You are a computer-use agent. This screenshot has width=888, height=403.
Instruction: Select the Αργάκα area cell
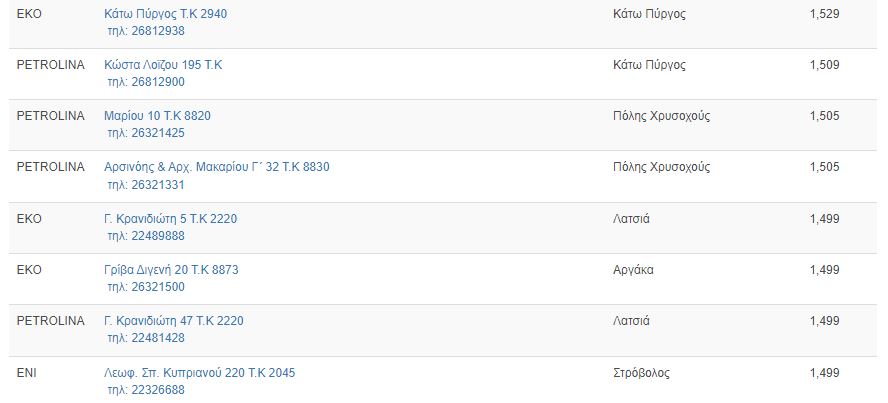pos(633,270)
